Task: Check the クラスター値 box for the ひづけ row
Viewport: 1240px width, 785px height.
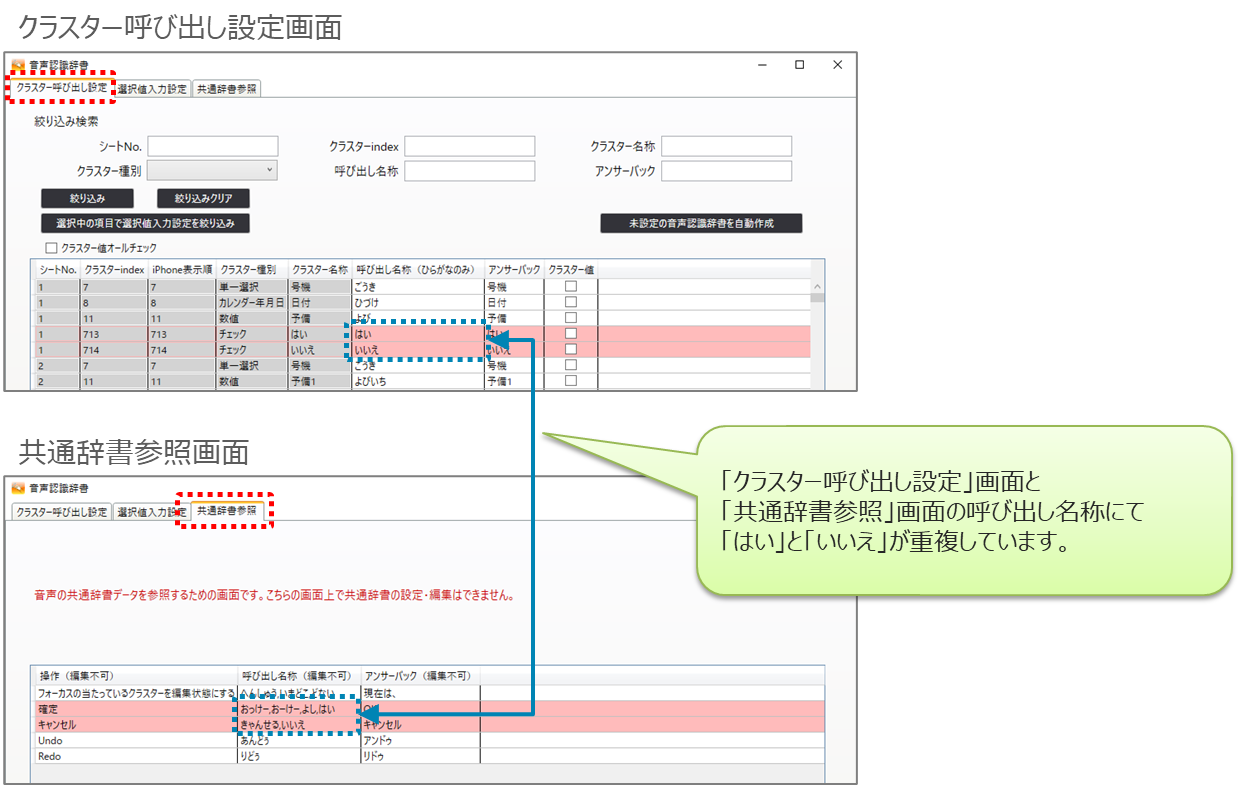Action: [571, 302]
